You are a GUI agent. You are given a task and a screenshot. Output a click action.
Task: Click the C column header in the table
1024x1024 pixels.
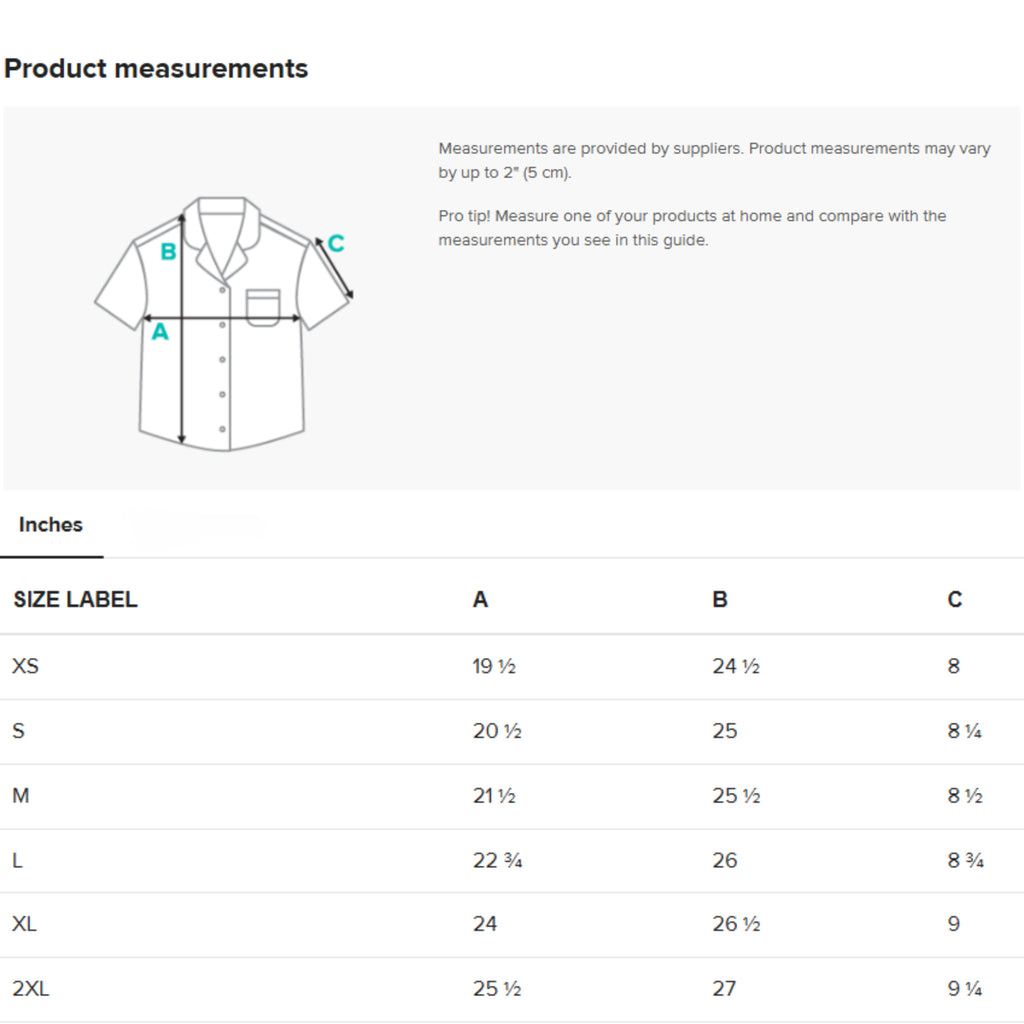point(955,600)
